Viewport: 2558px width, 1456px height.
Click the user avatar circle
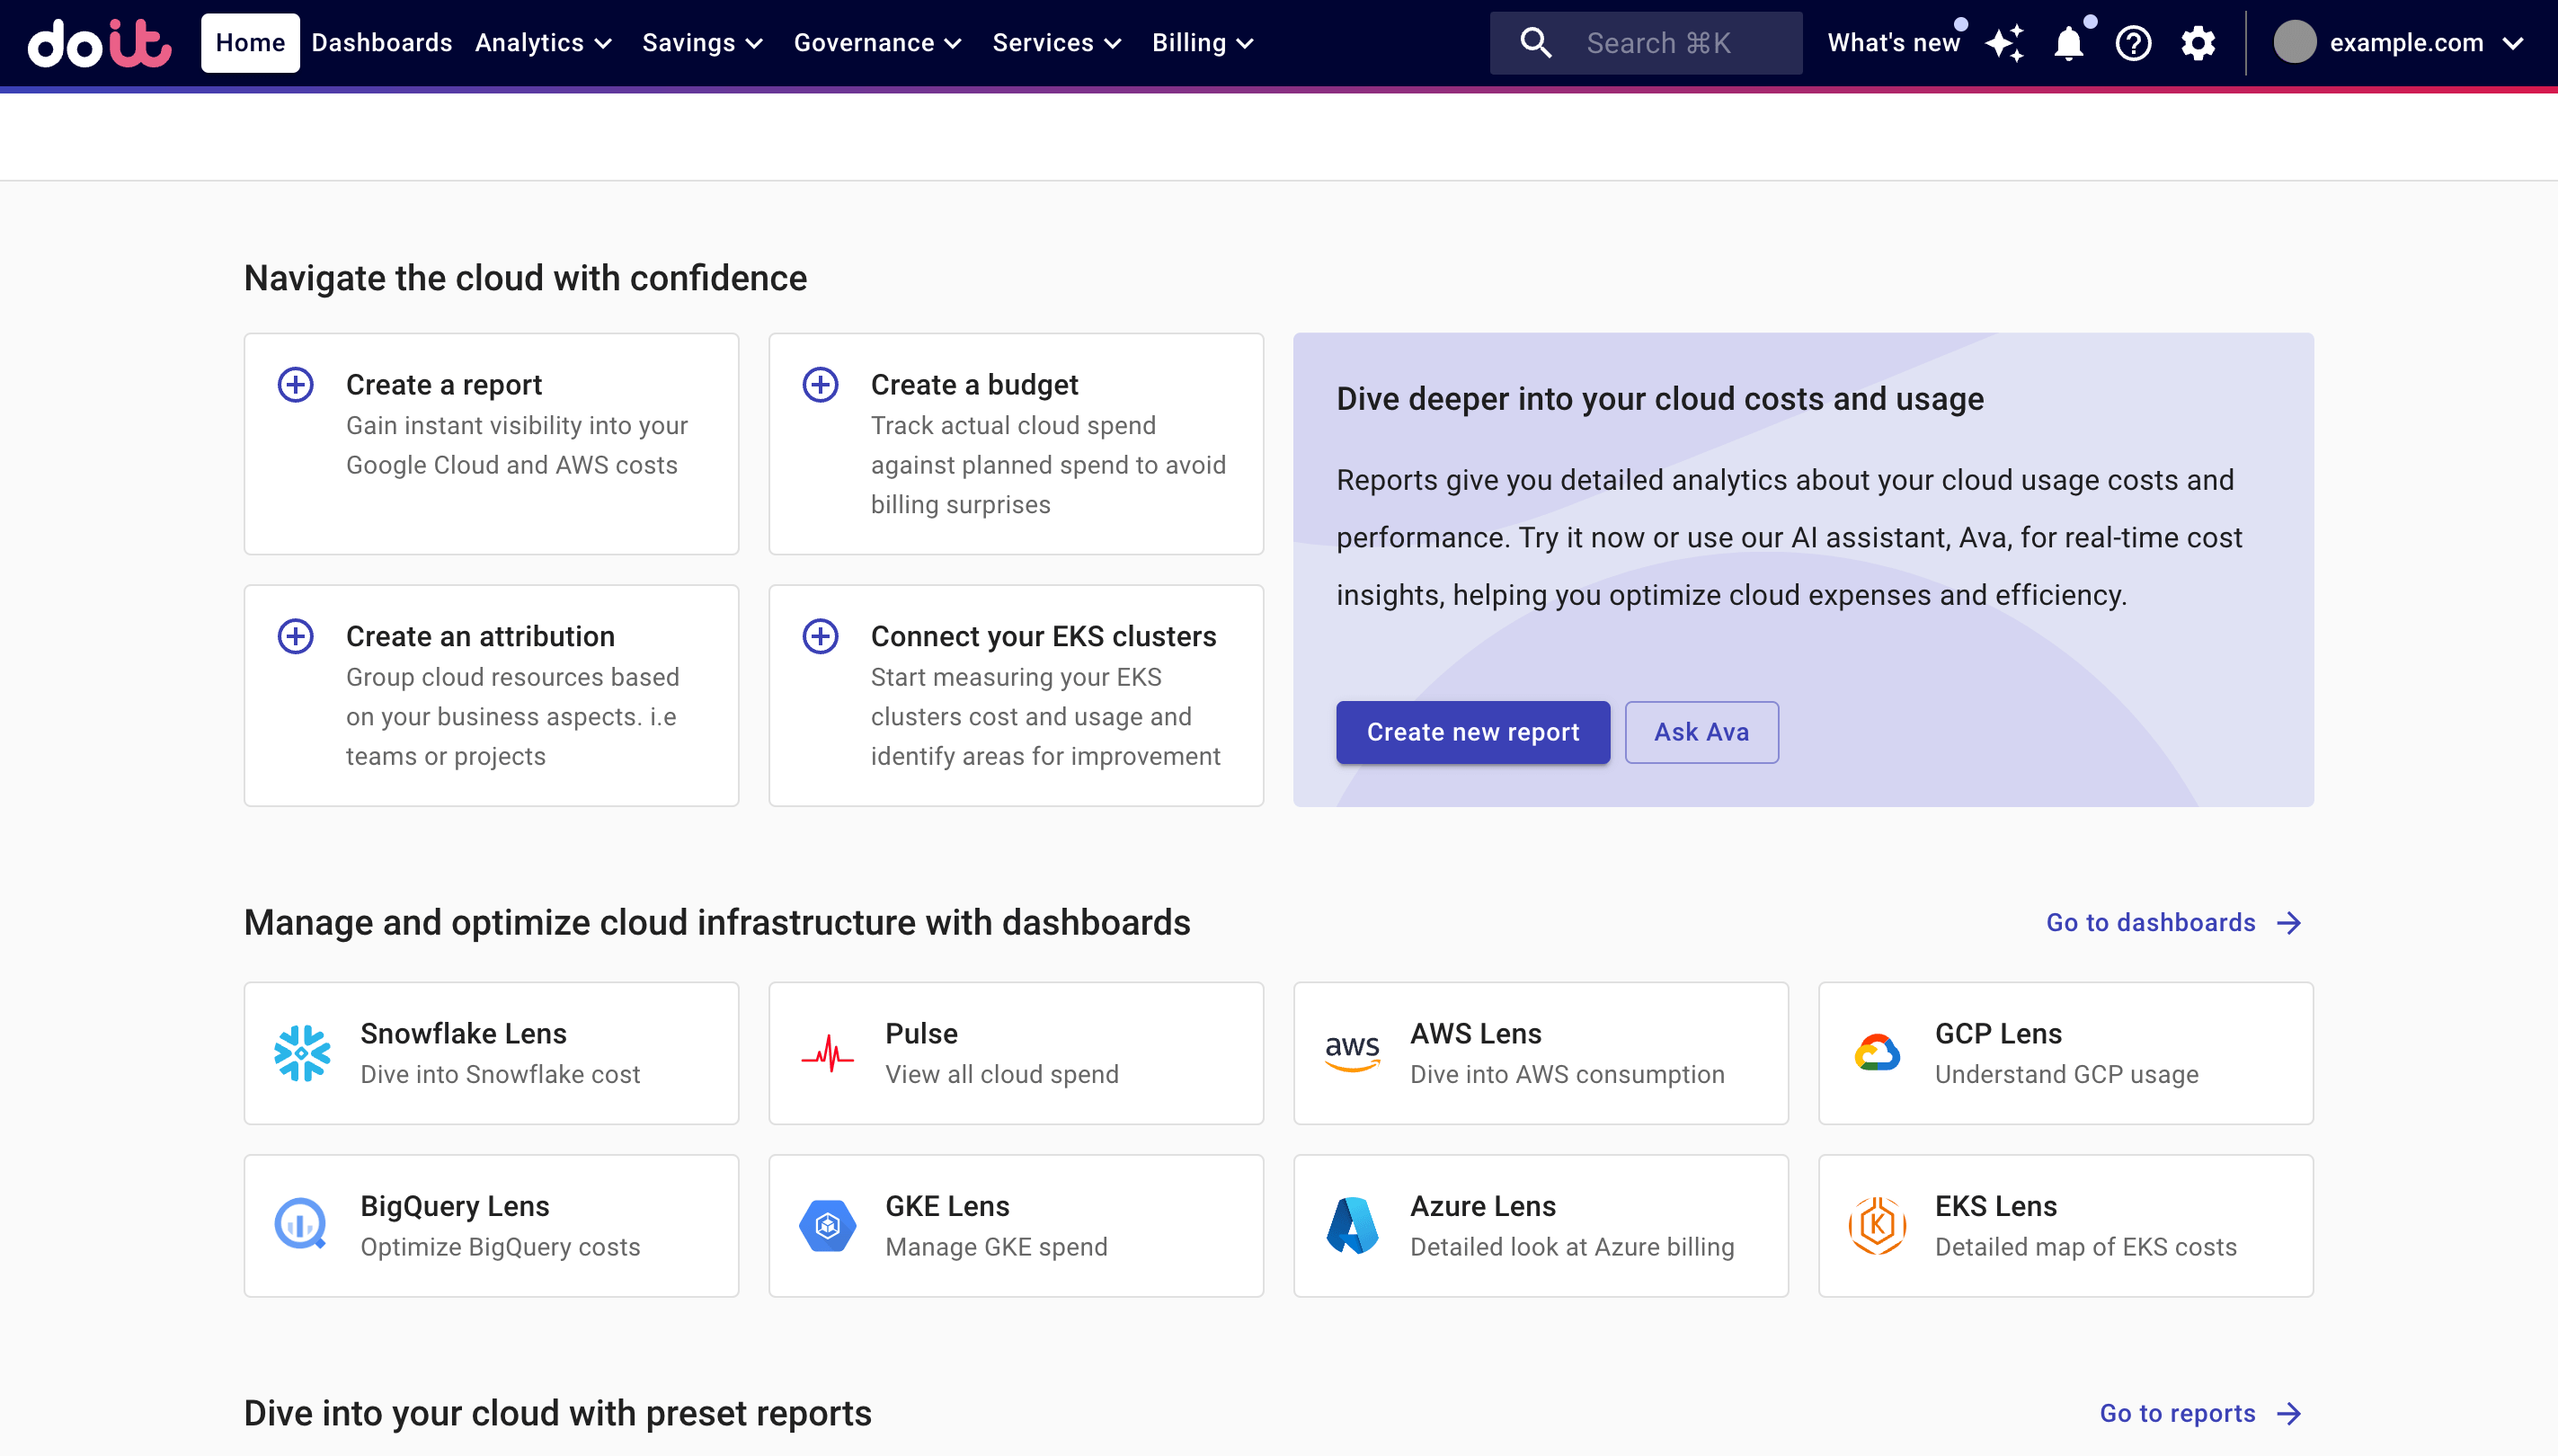(2294, 43)
